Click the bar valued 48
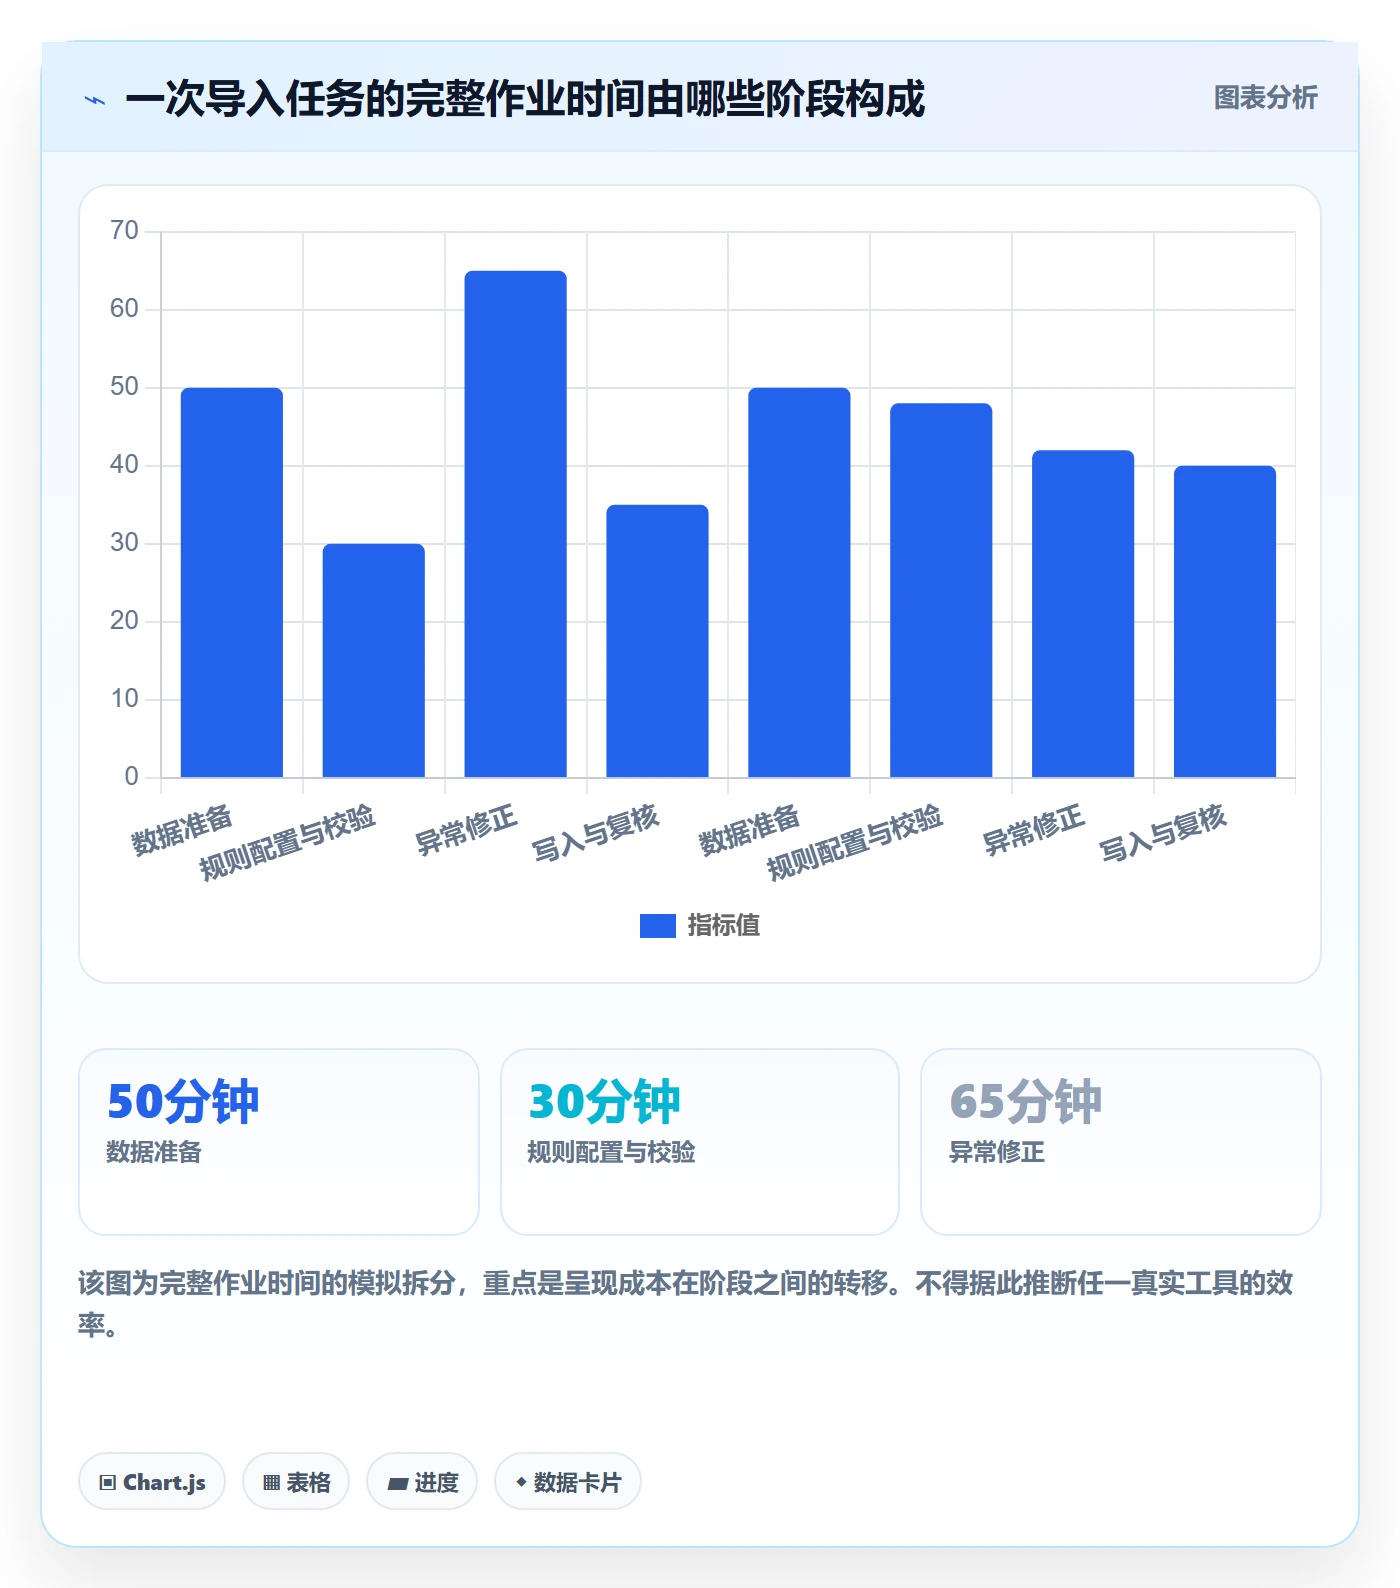Image resolution: width=1400 pixels, height=1588 pixels. (941, 590)
